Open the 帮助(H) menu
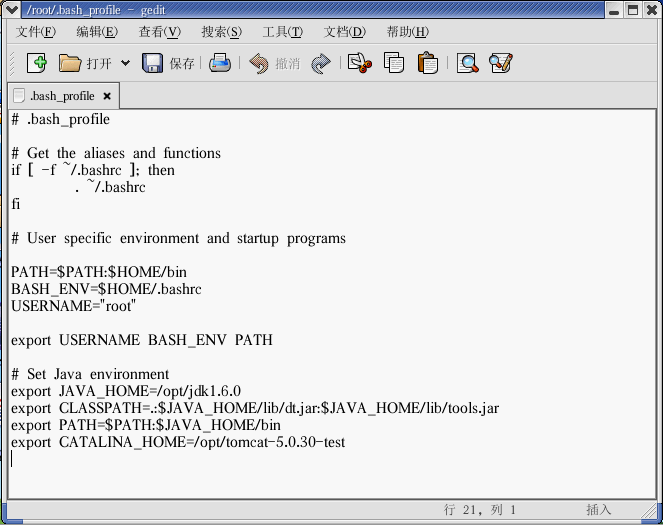 point(408,32)
